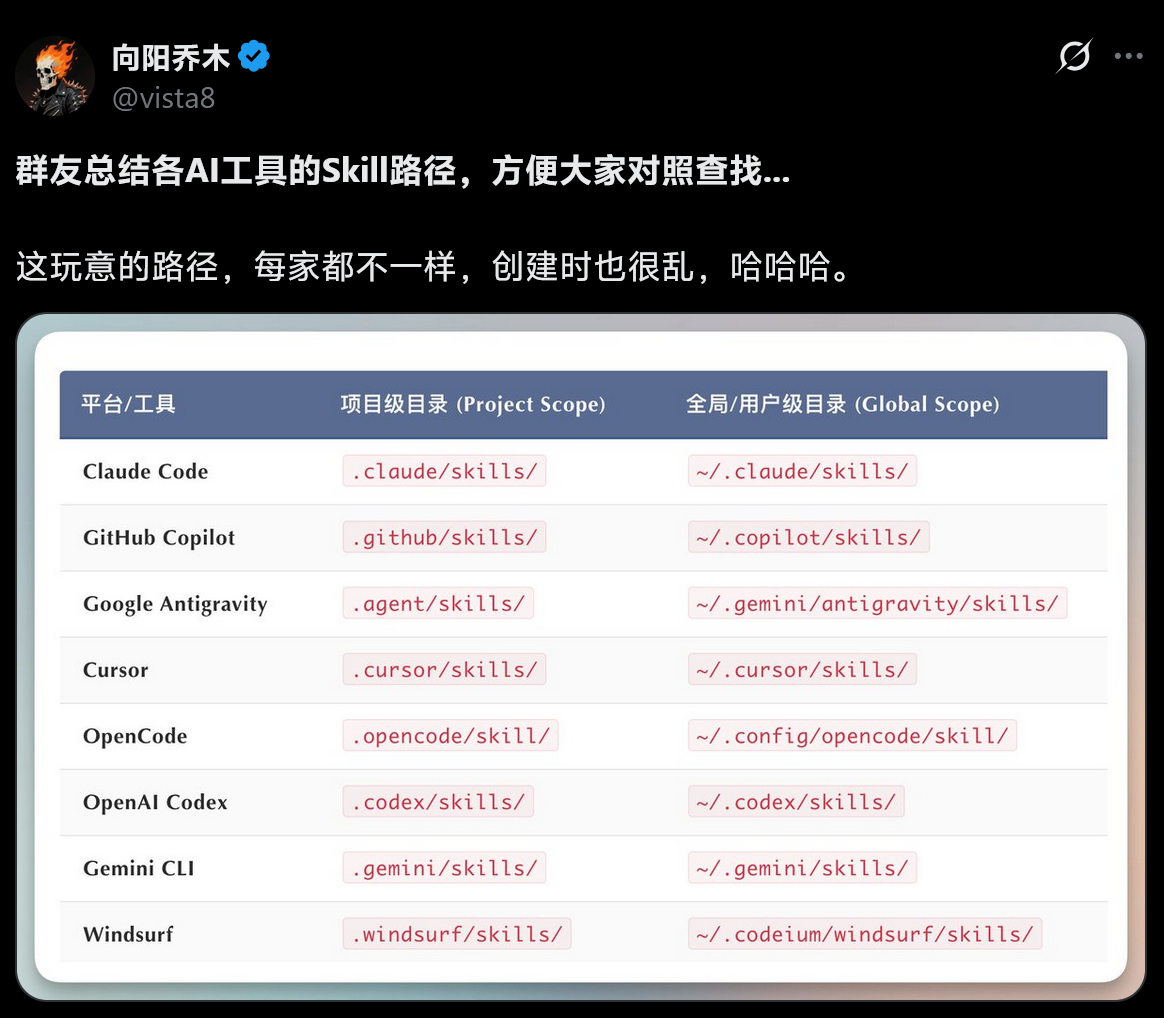Select the .claude/skills/ path for Claude Code
This screenshot has width=1164, height=1018.
[x=444, y=471]
